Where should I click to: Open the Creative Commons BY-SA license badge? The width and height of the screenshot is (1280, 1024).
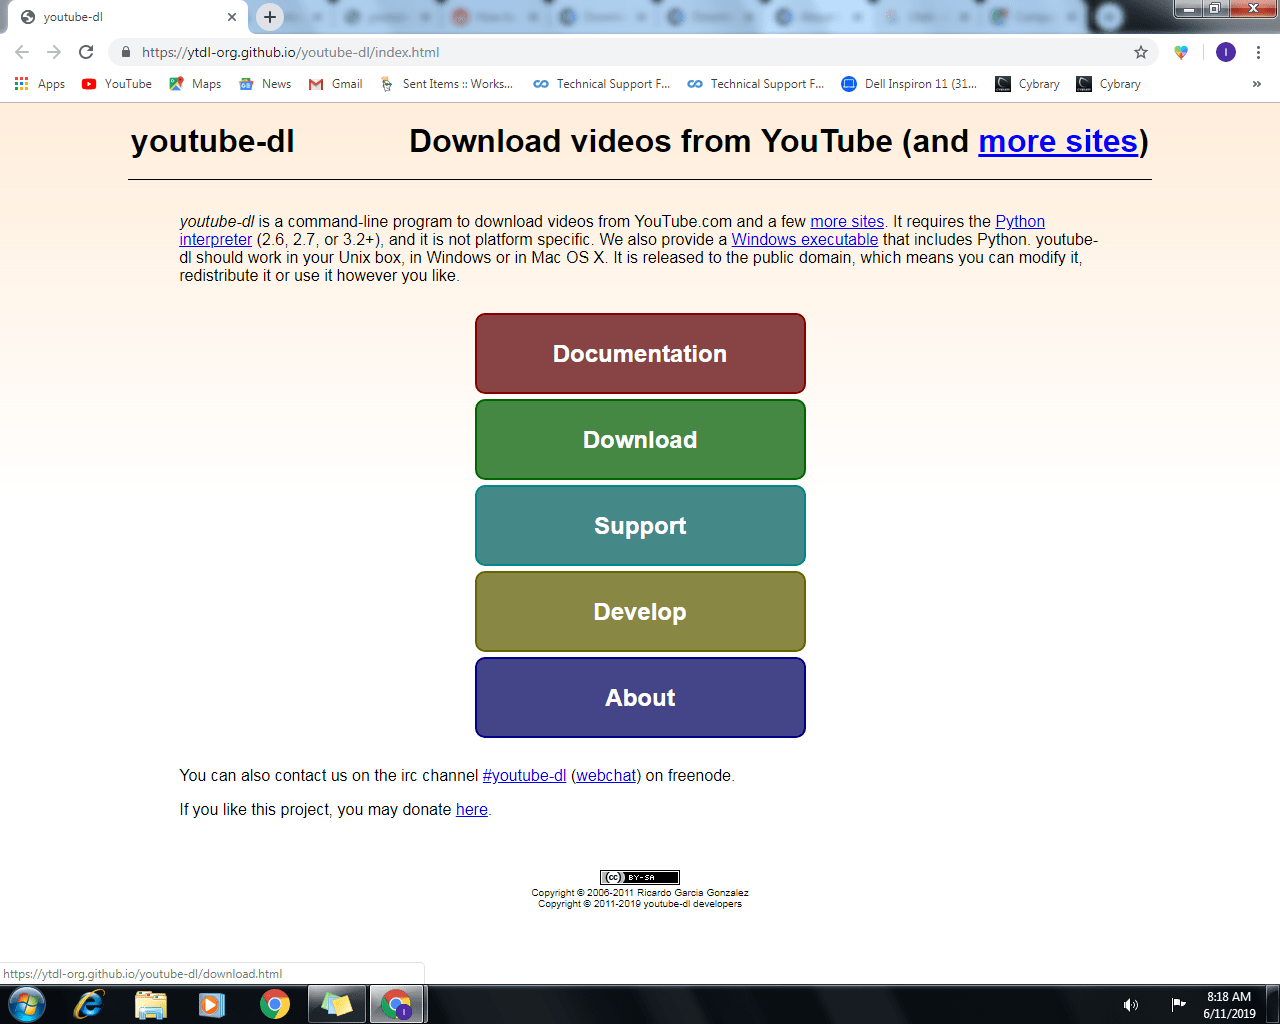640,877
